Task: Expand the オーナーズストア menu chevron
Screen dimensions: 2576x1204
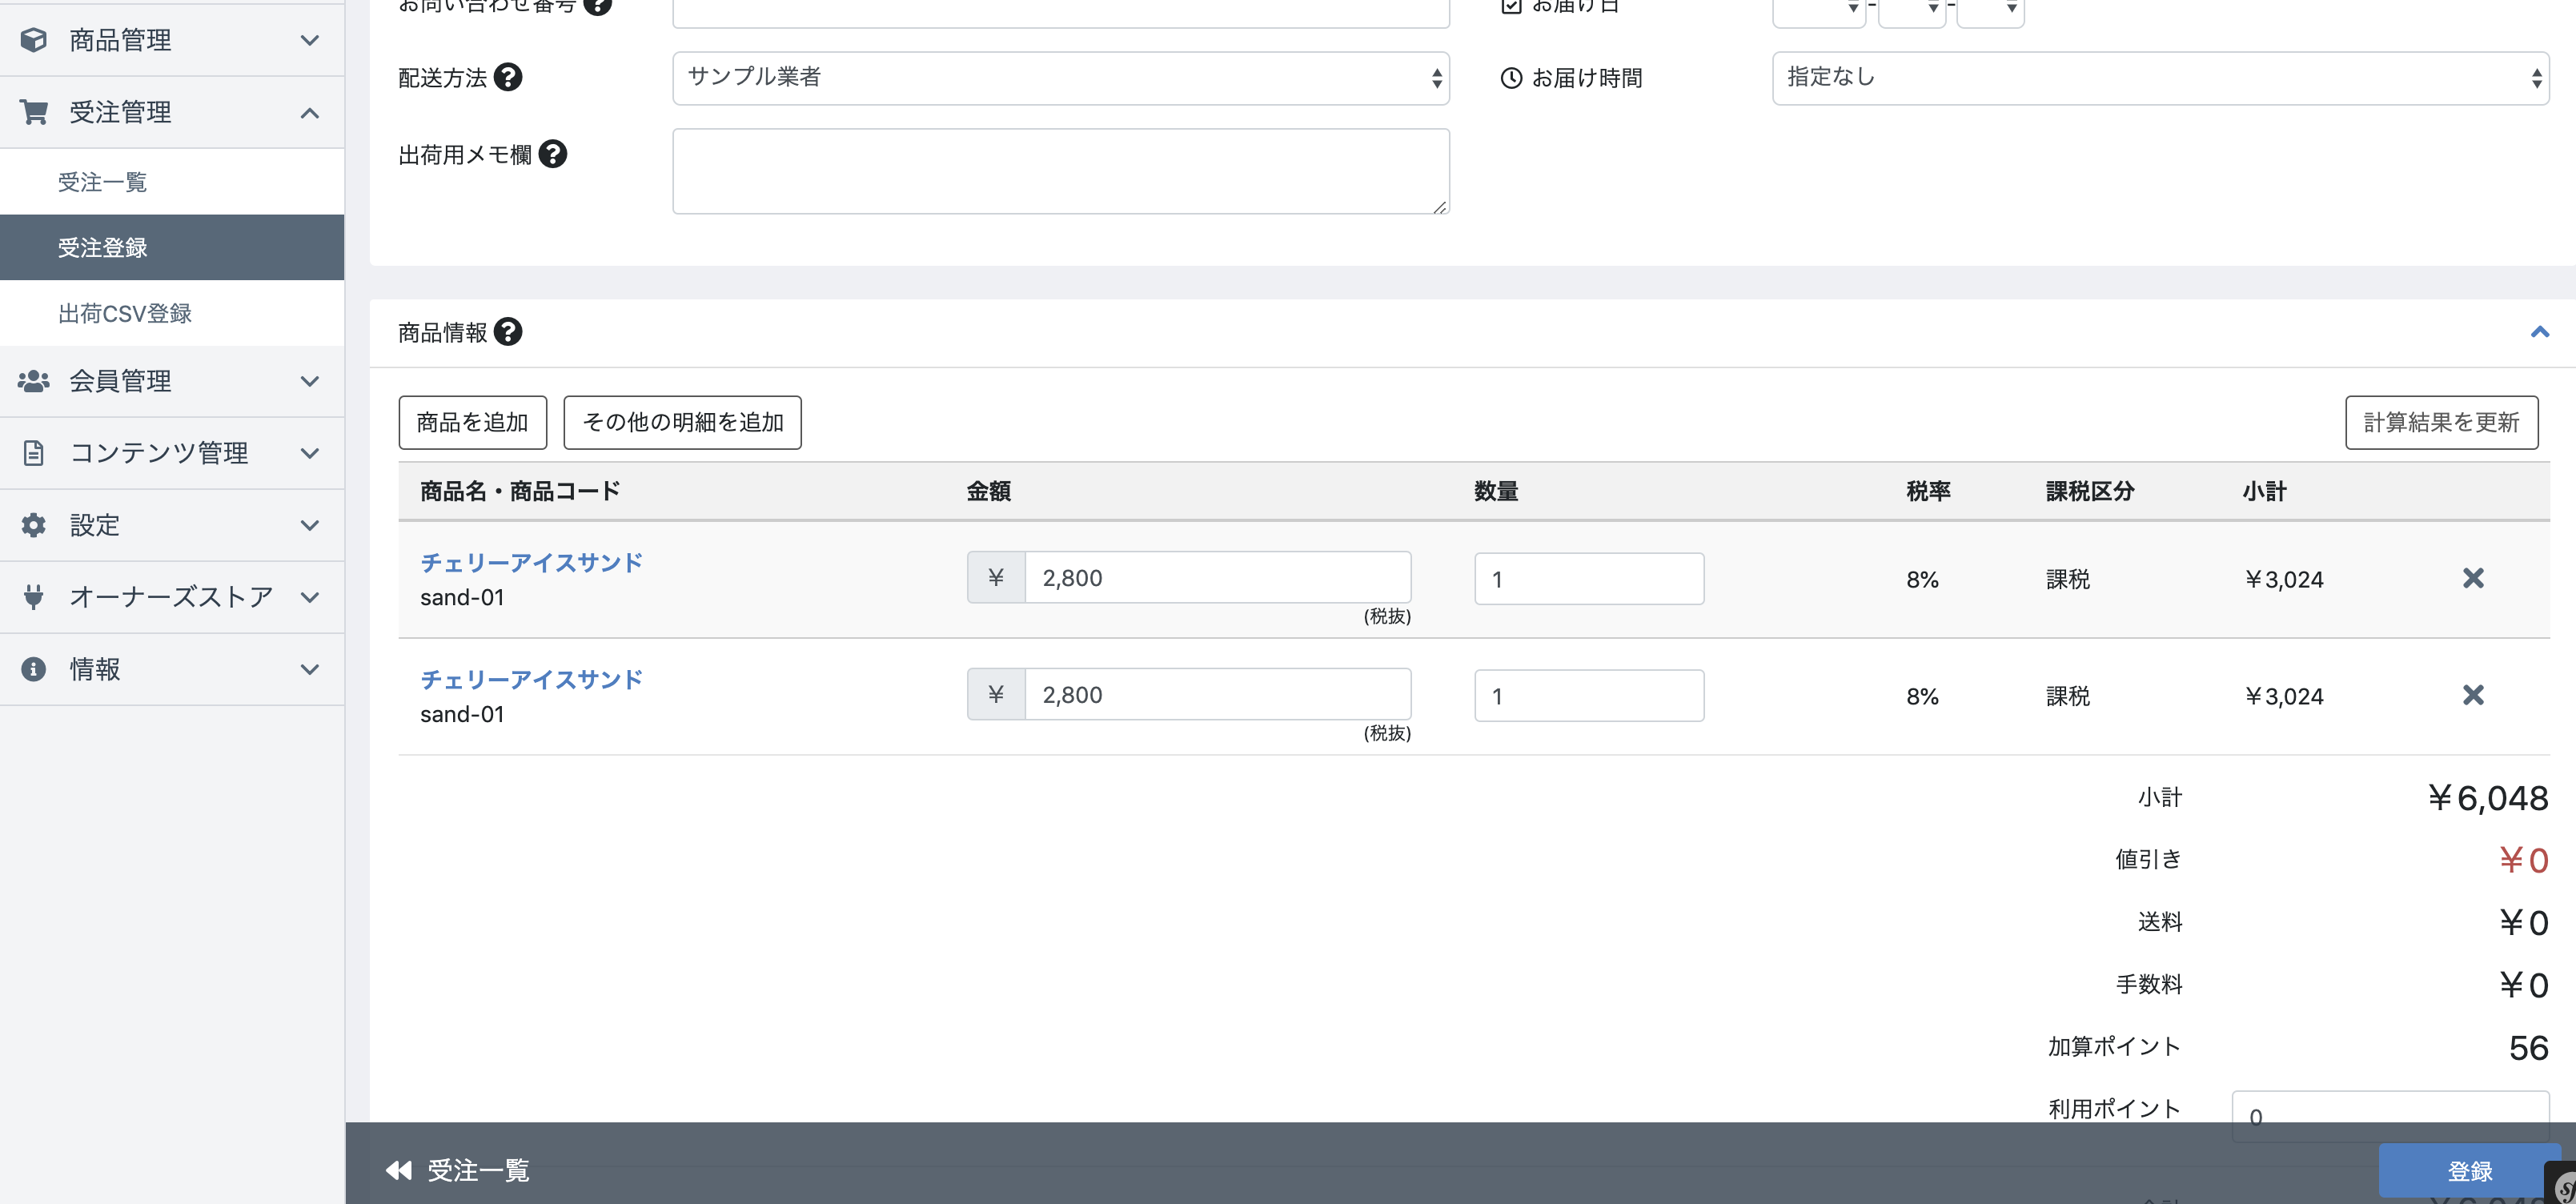Action: (x=310, y=597)
